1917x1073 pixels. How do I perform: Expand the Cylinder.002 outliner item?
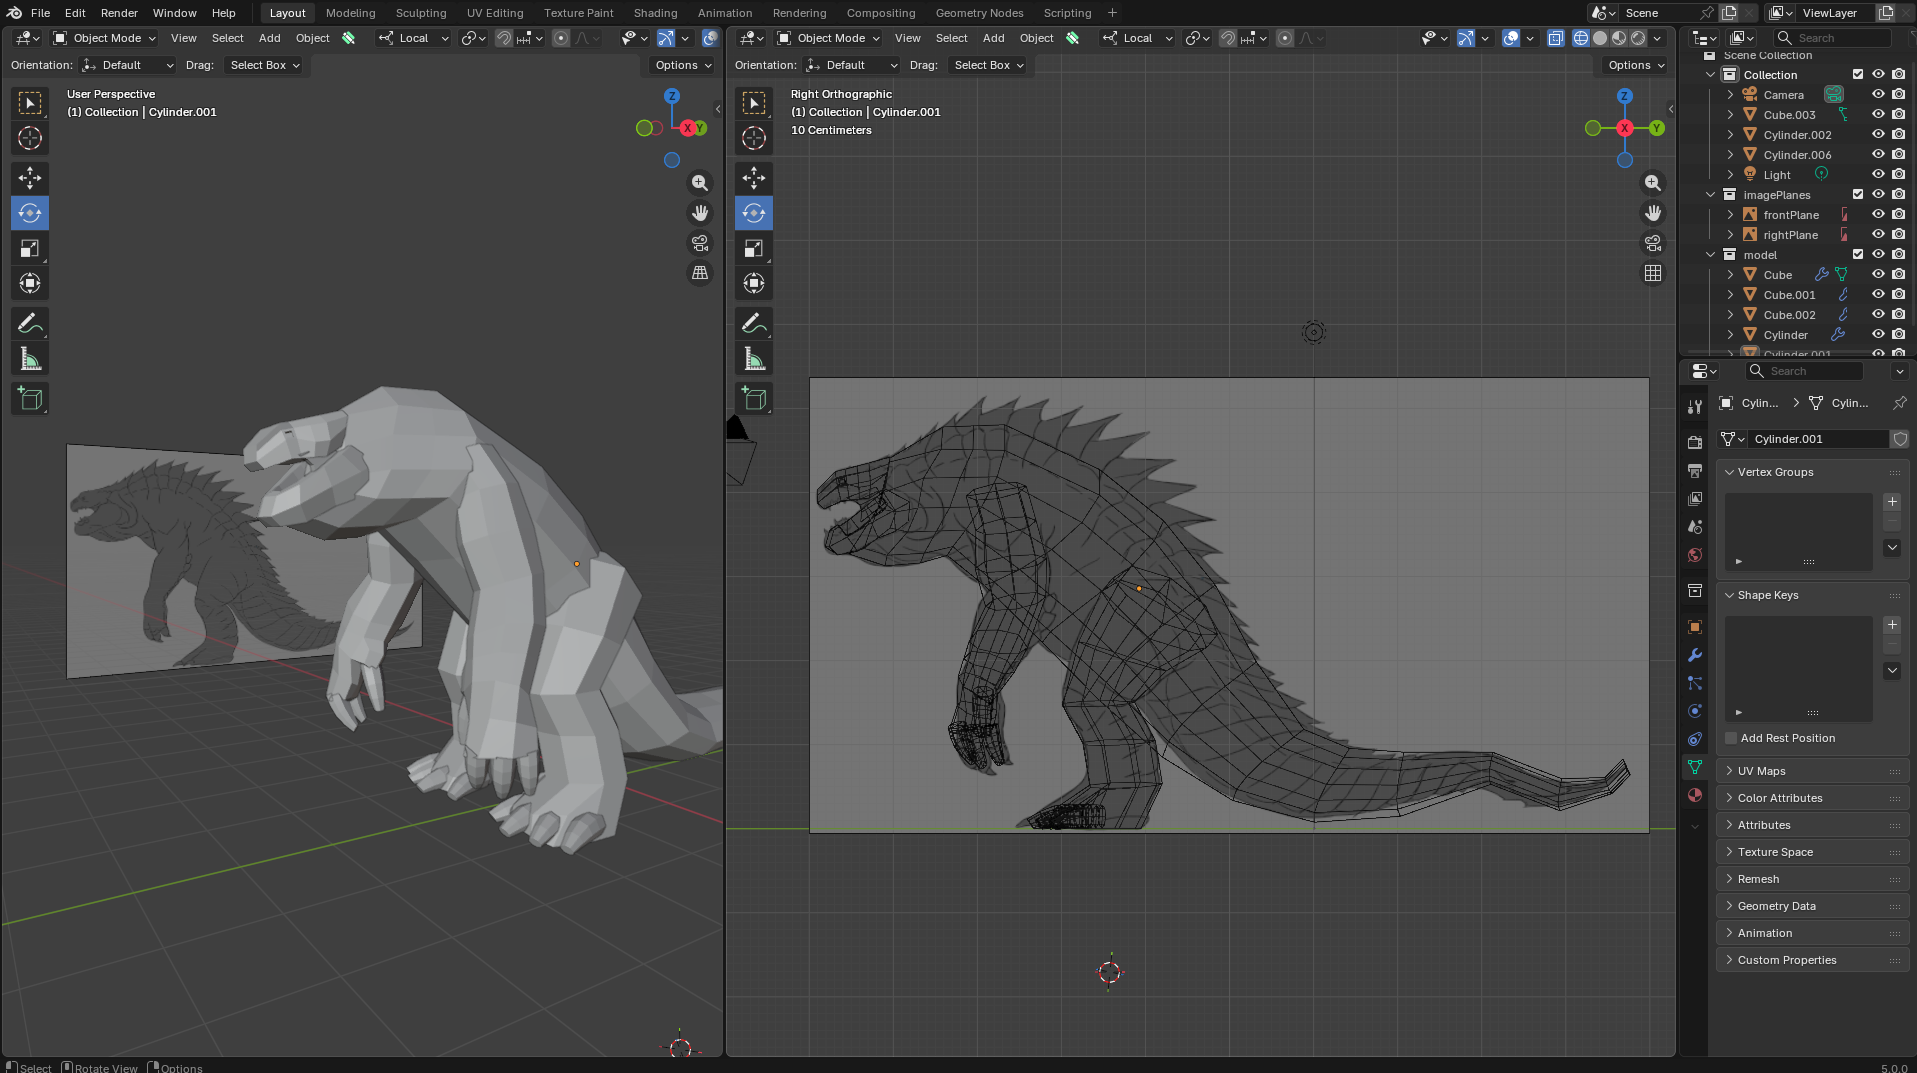pos(1731,134)
